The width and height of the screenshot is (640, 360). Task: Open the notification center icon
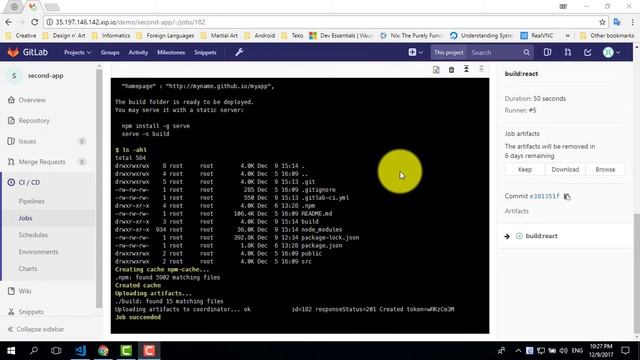625,351
